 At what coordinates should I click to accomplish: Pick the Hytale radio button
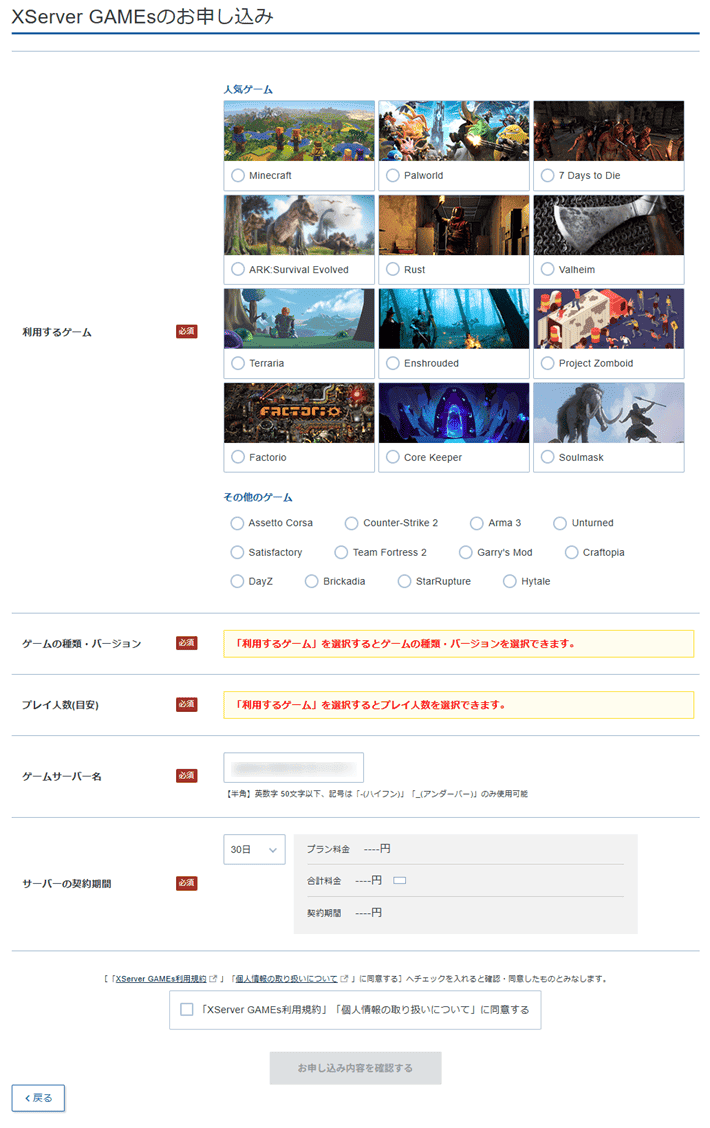(x=509, y=581)
